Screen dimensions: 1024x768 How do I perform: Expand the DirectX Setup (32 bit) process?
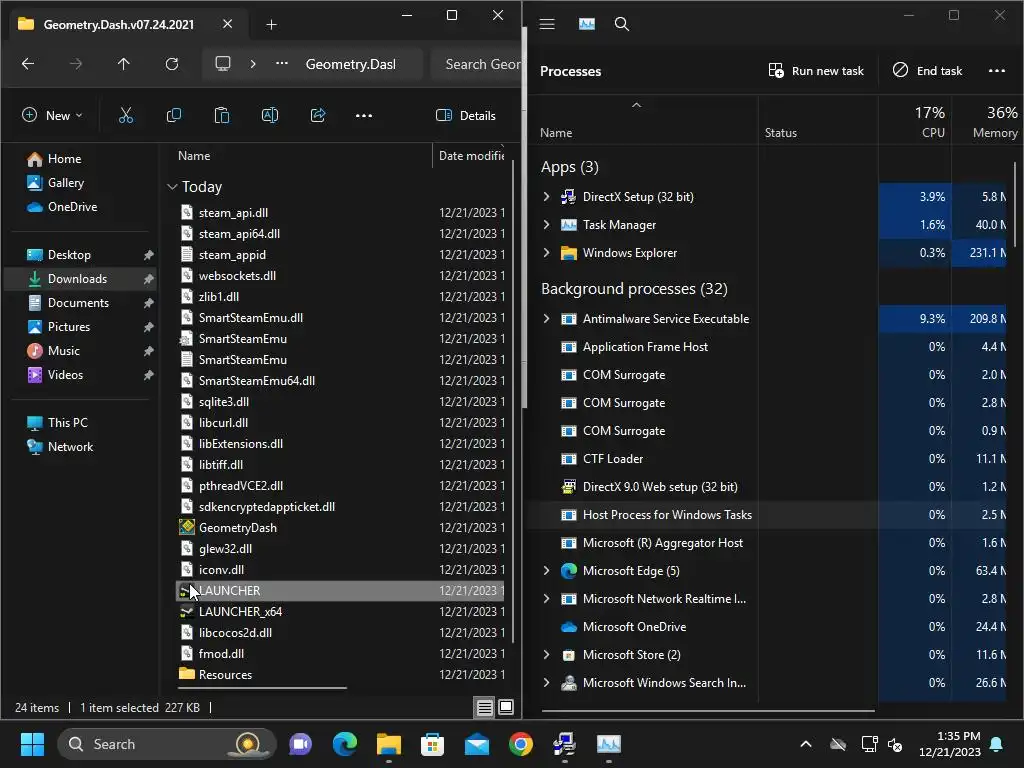pyautogui.click(x=547, y=197)
